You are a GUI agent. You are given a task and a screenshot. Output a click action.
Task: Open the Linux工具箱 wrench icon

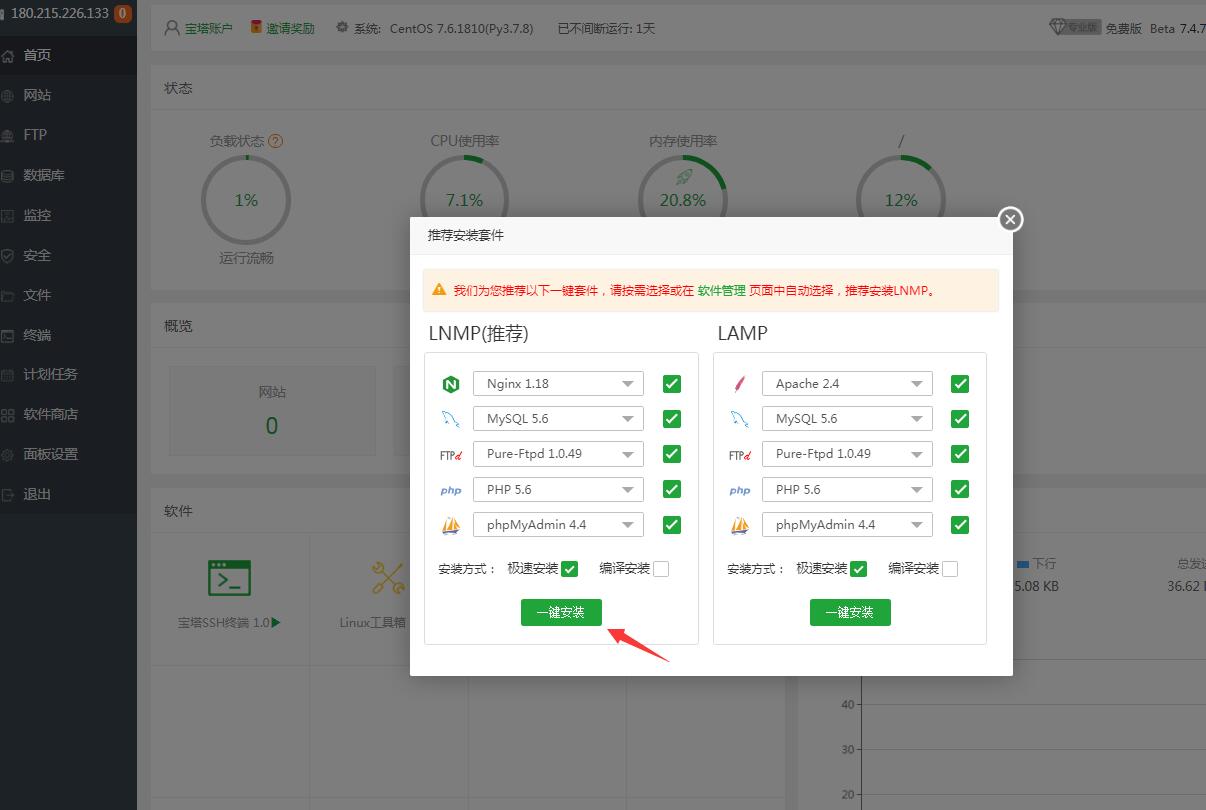(387, 578)
